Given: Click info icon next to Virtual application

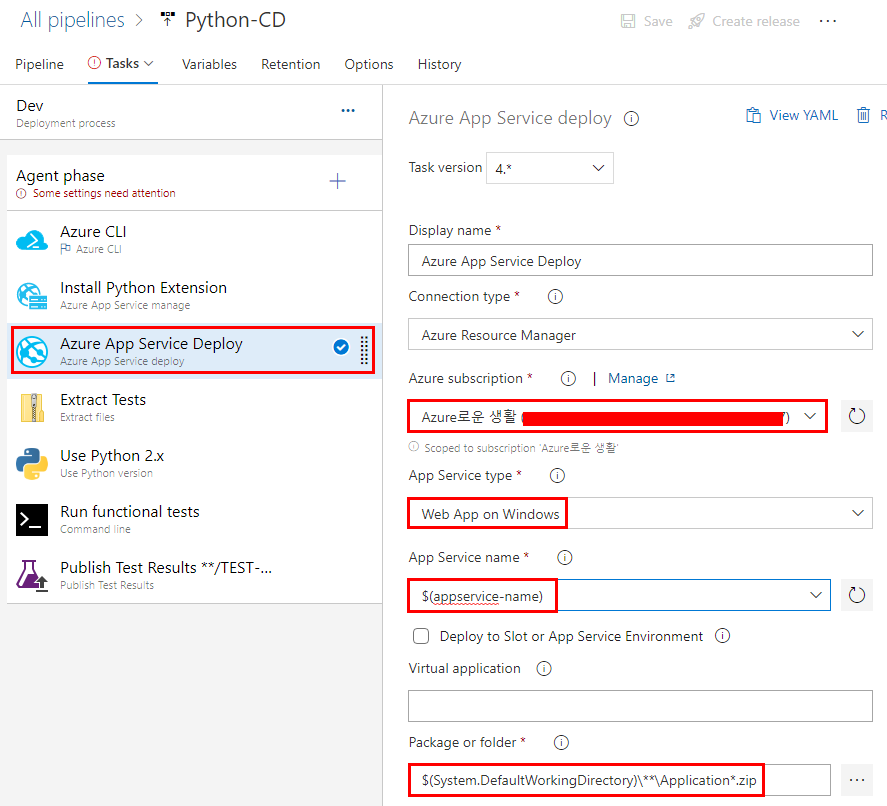Looking at the screenshot, I should click(544, 669).
